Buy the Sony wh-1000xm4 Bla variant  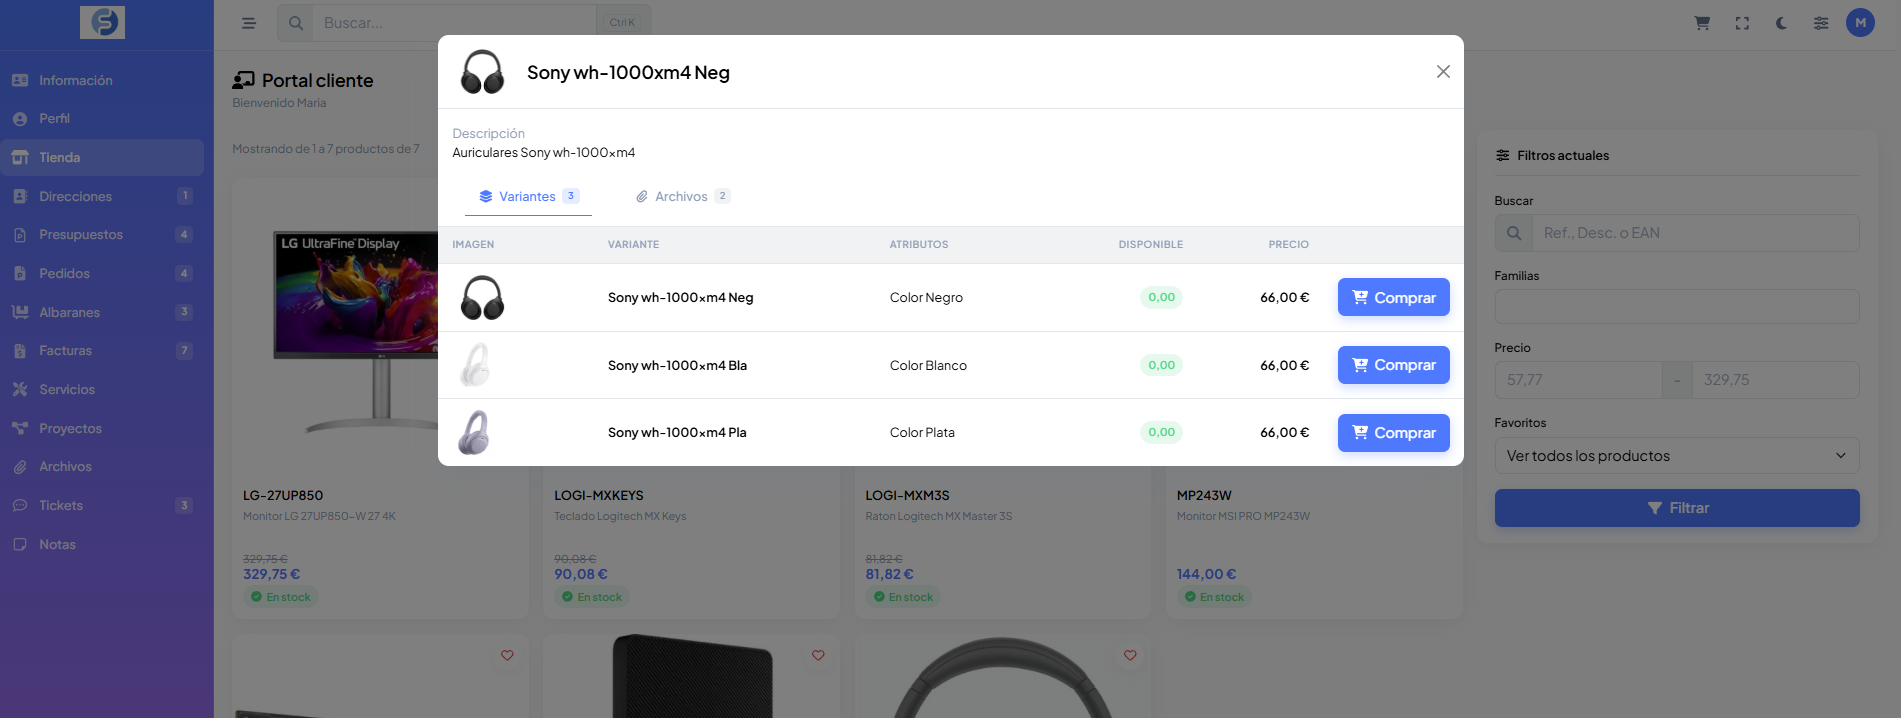pos(1393,365)
